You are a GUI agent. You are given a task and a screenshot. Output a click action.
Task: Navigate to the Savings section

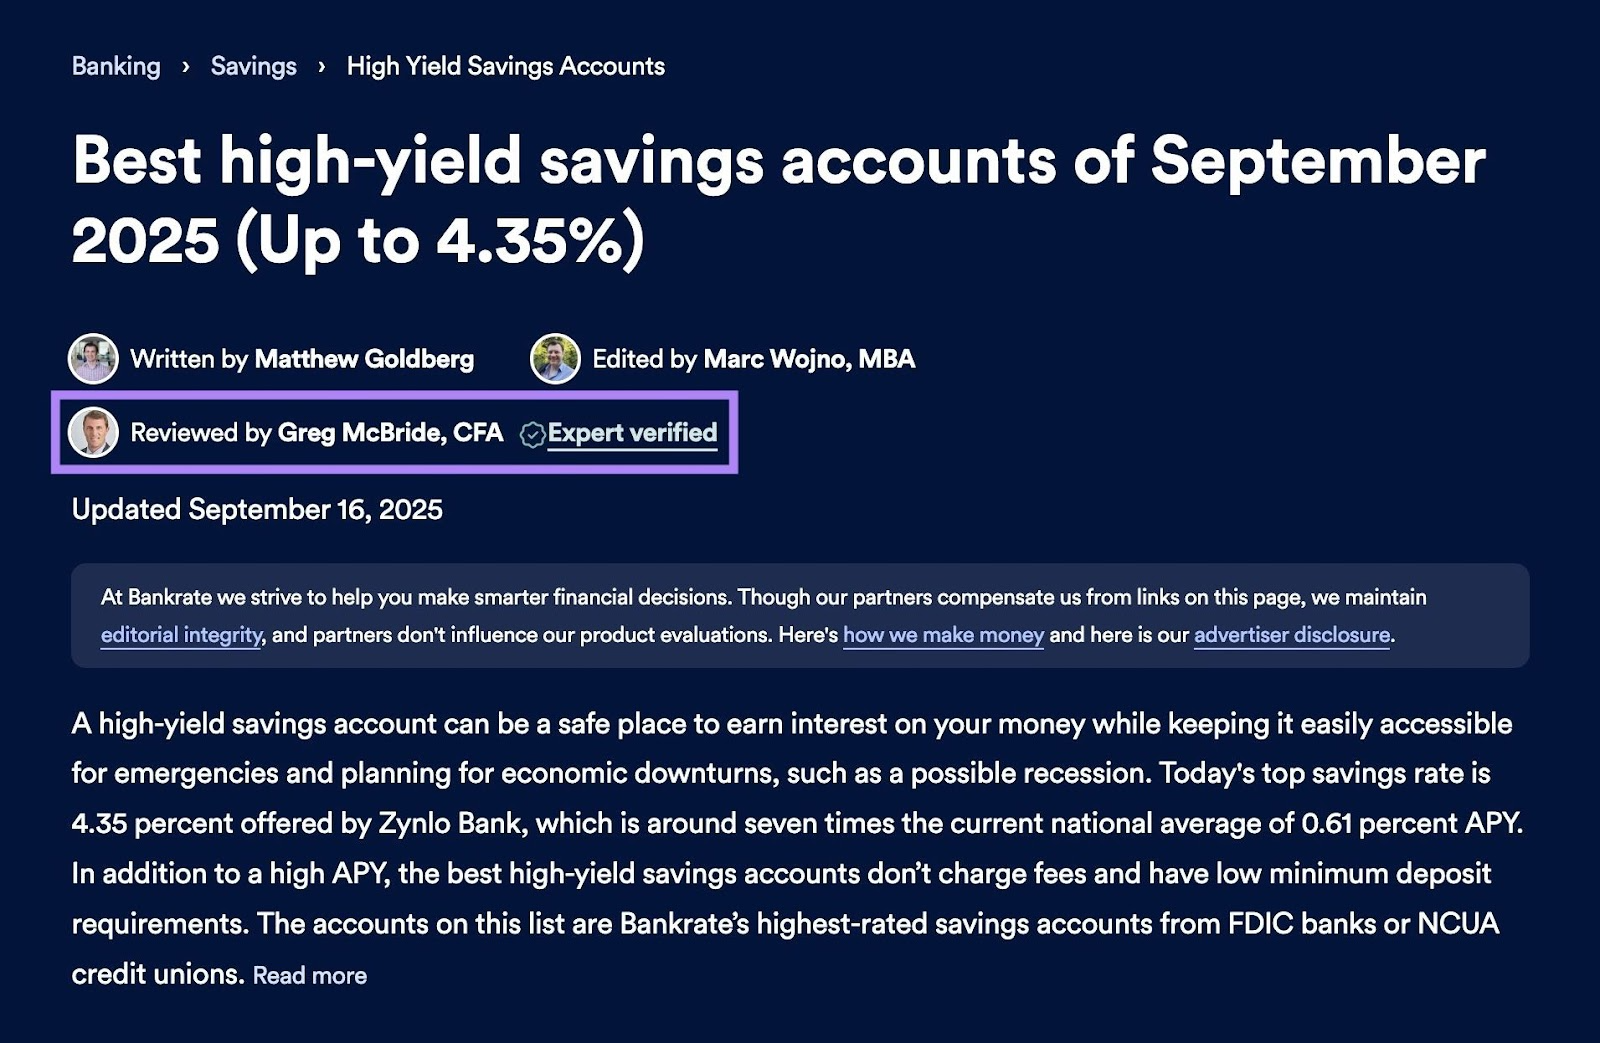click(x=253, y=66)
